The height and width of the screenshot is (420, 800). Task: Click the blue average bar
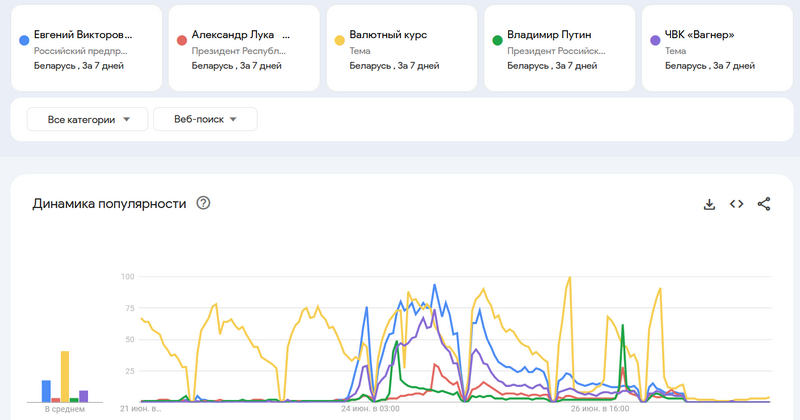coord(46,390)
